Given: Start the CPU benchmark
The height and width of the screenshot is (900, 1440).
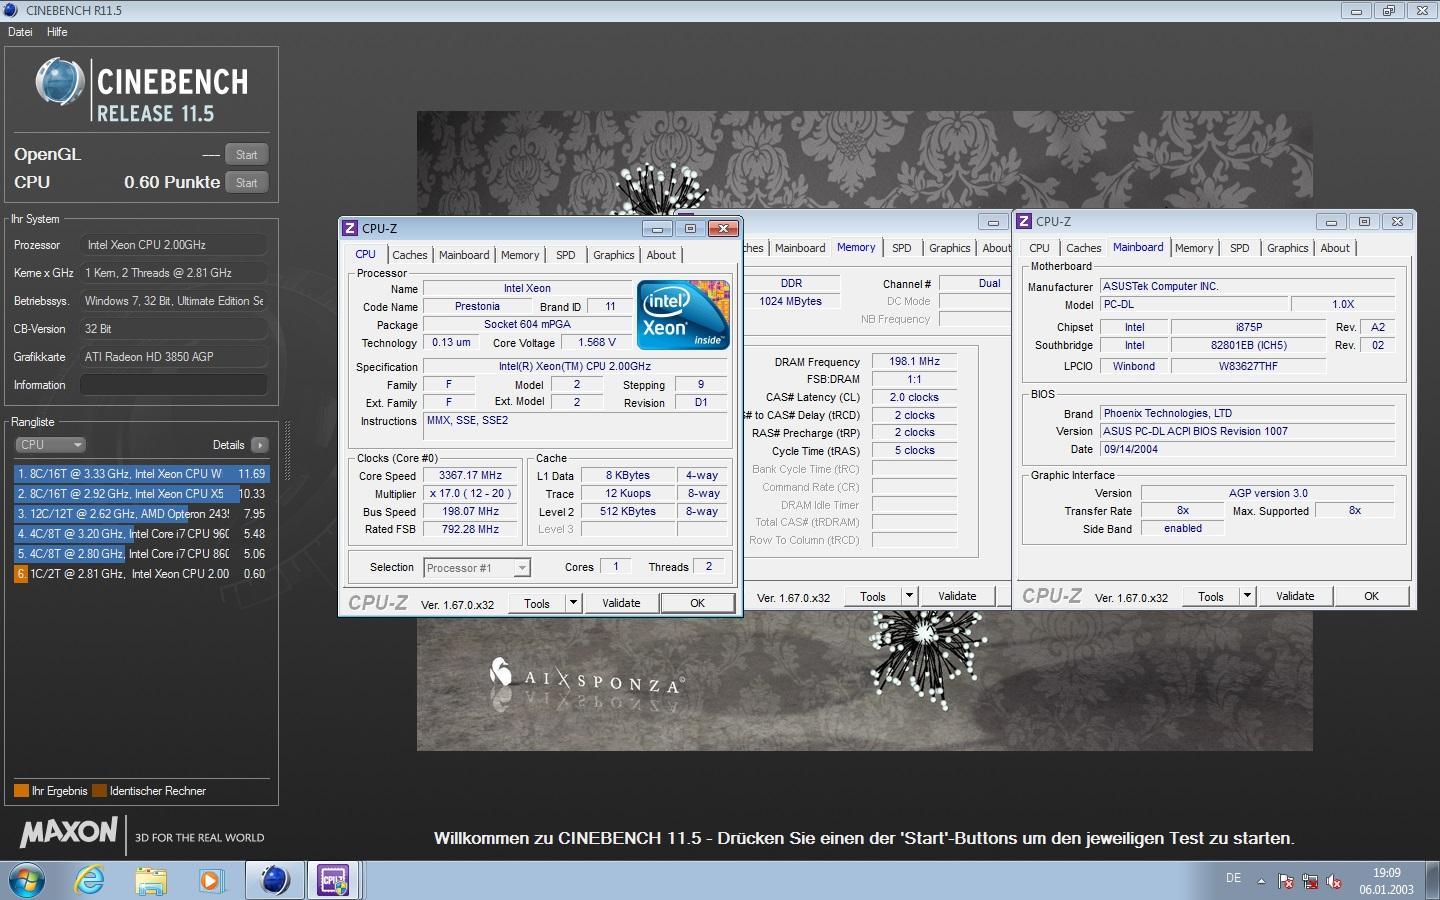Looking at the screenshot, I should 247,182.
